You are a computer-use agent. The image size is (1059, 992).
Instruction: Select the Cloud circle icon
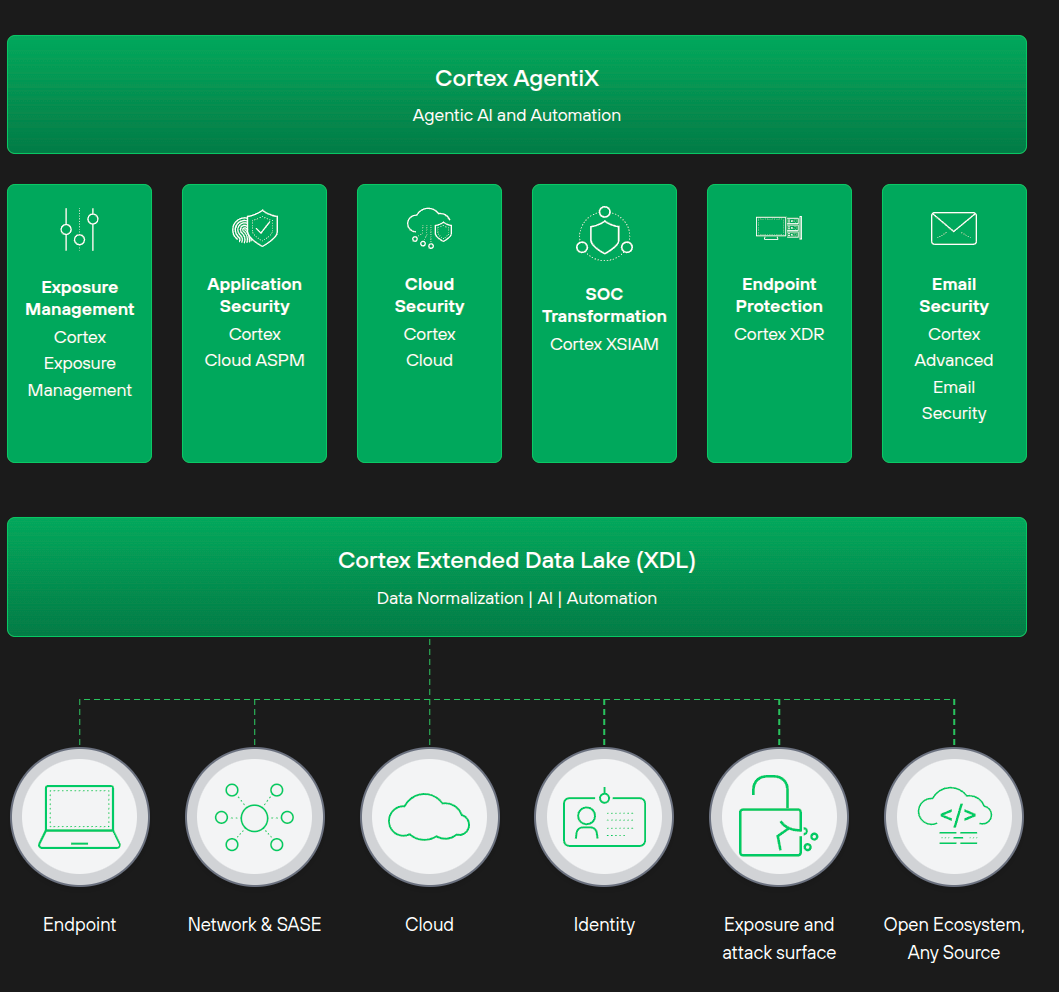(430, 817)
